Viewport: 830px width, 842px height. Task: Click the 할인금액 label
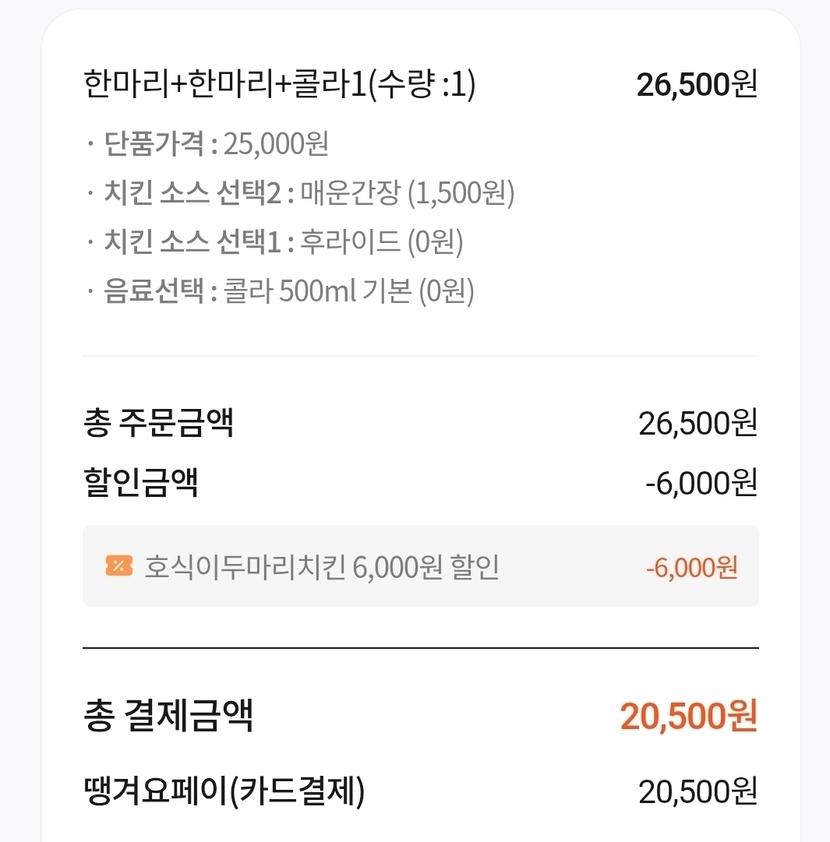click(x=140, y=482)
